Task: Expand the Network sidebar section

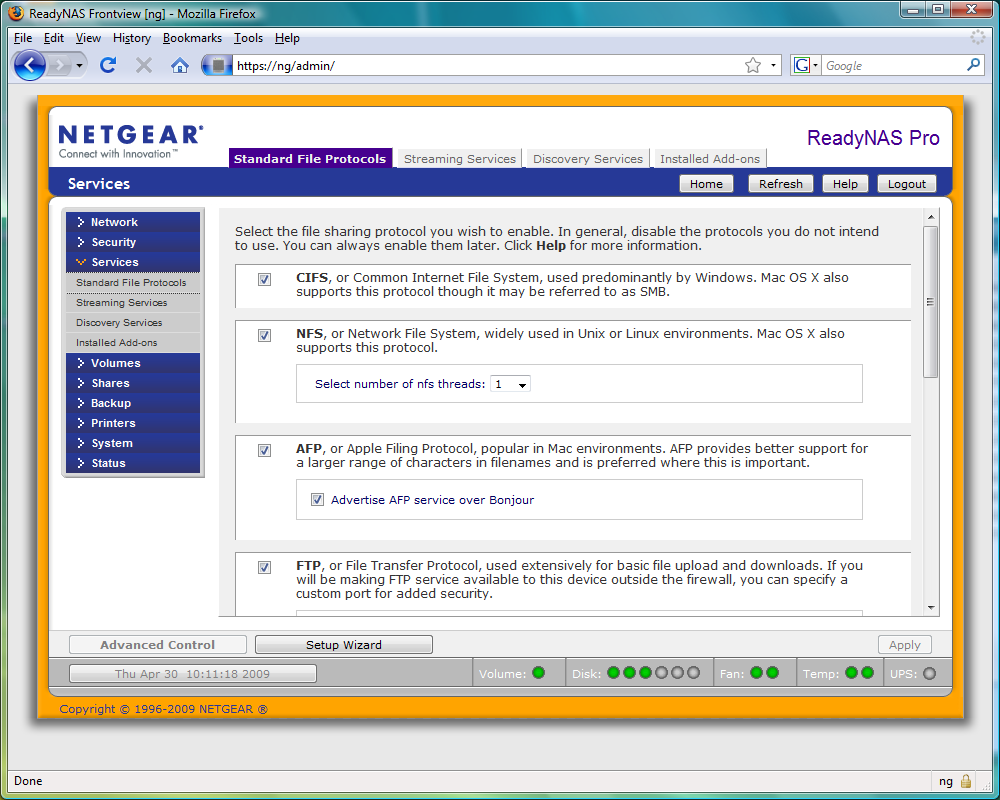Action: pos(133,221)
